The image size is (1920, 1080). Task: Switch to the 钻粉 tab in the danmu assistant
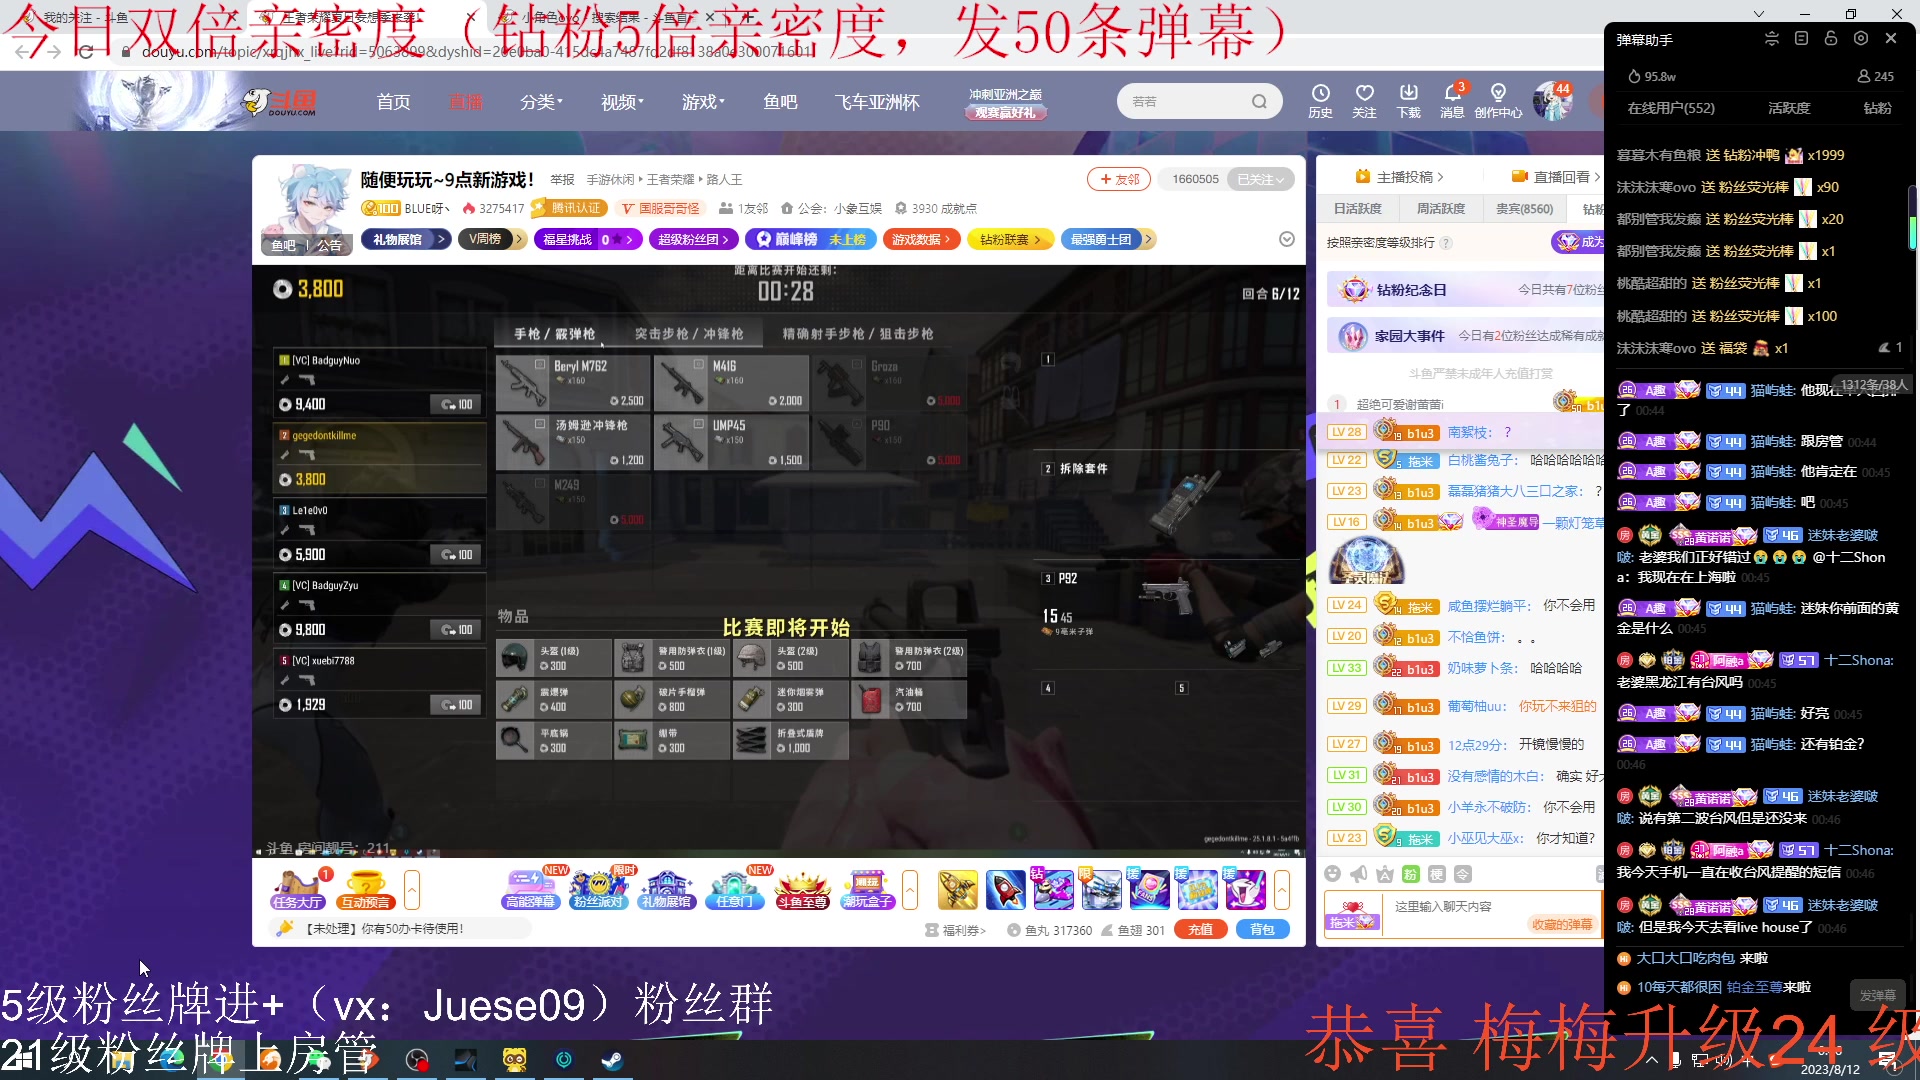[1879, 108]
